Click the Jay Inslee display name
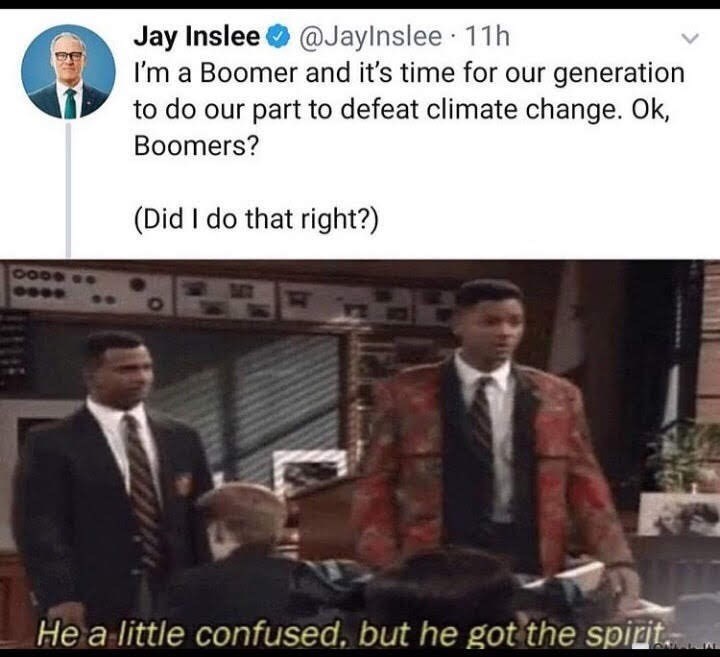 tap(197, 36)
